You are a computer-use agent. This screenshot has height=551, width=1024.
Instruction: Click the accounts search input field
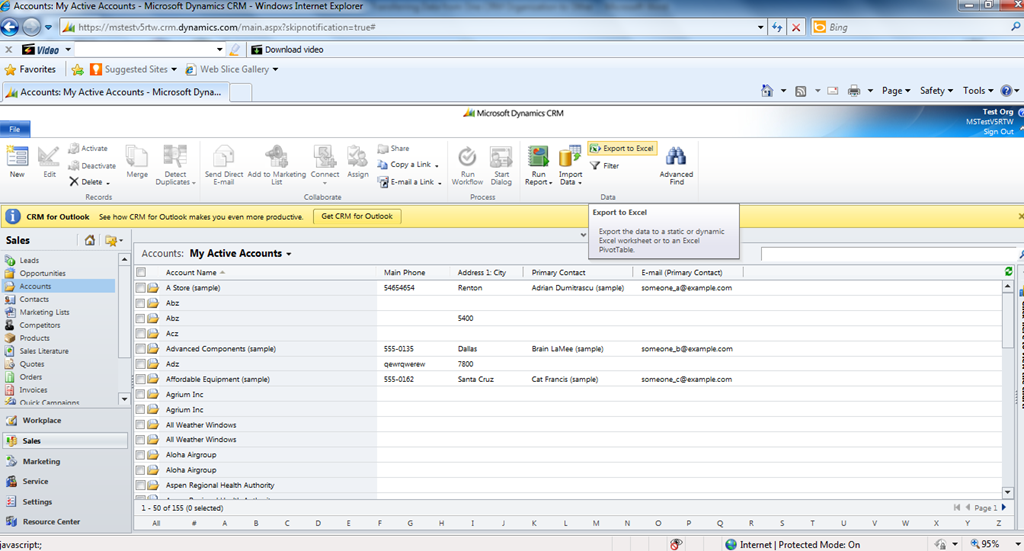tap(890, 255)
